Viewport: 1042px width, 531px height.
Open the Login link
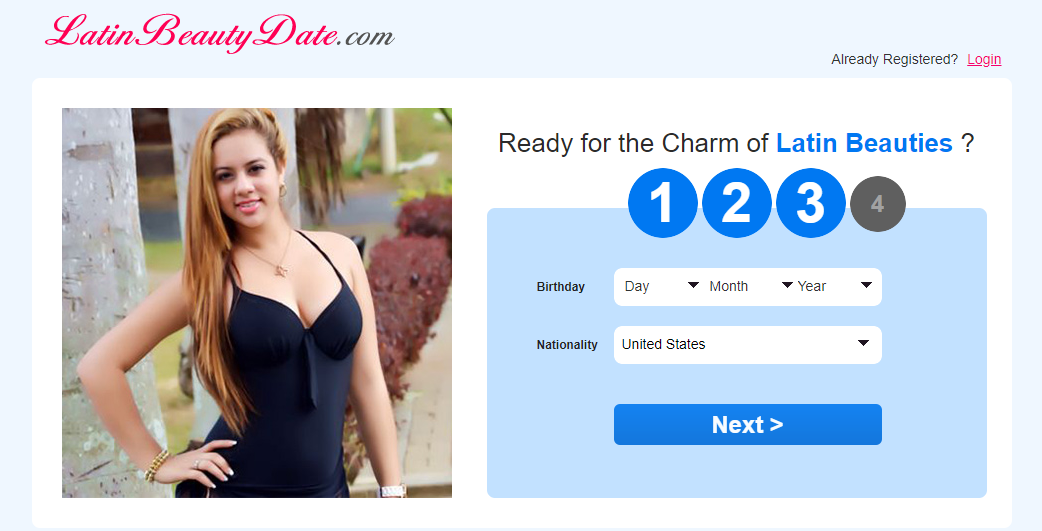tap(984, 59)
